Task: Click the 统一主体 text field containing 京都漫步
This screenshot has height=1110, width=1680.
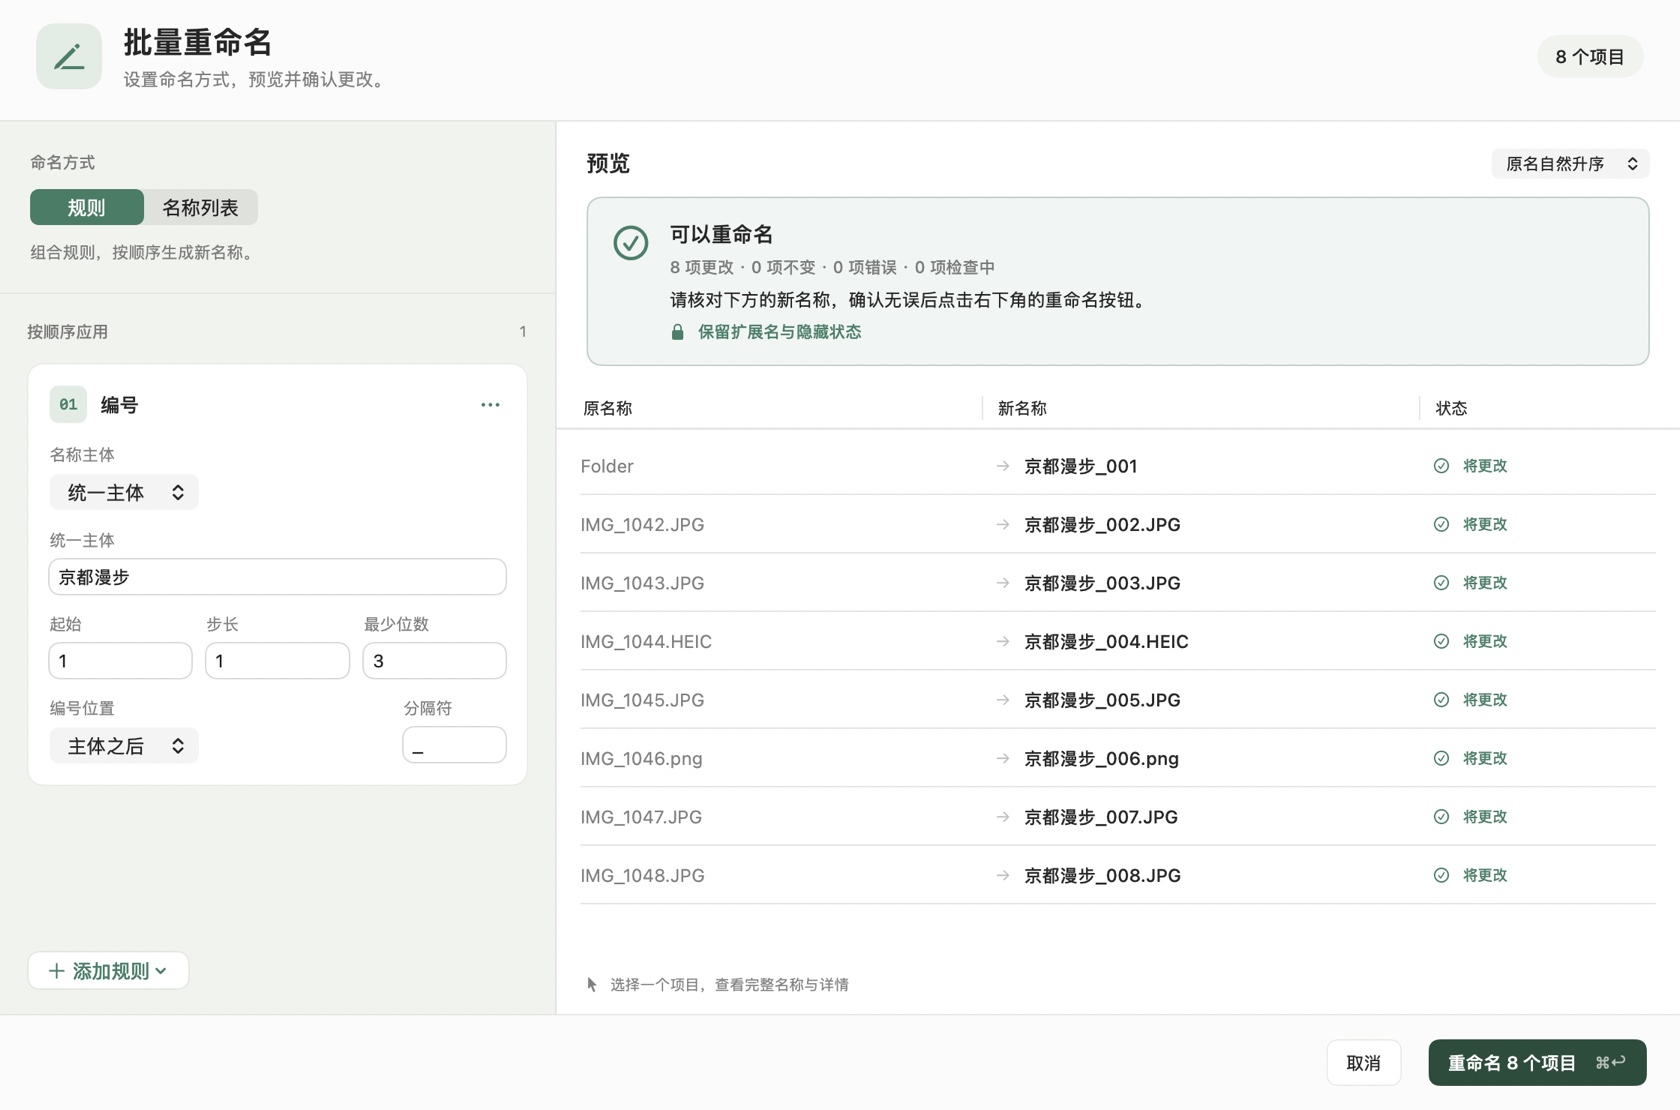Action: pos(277,577)
